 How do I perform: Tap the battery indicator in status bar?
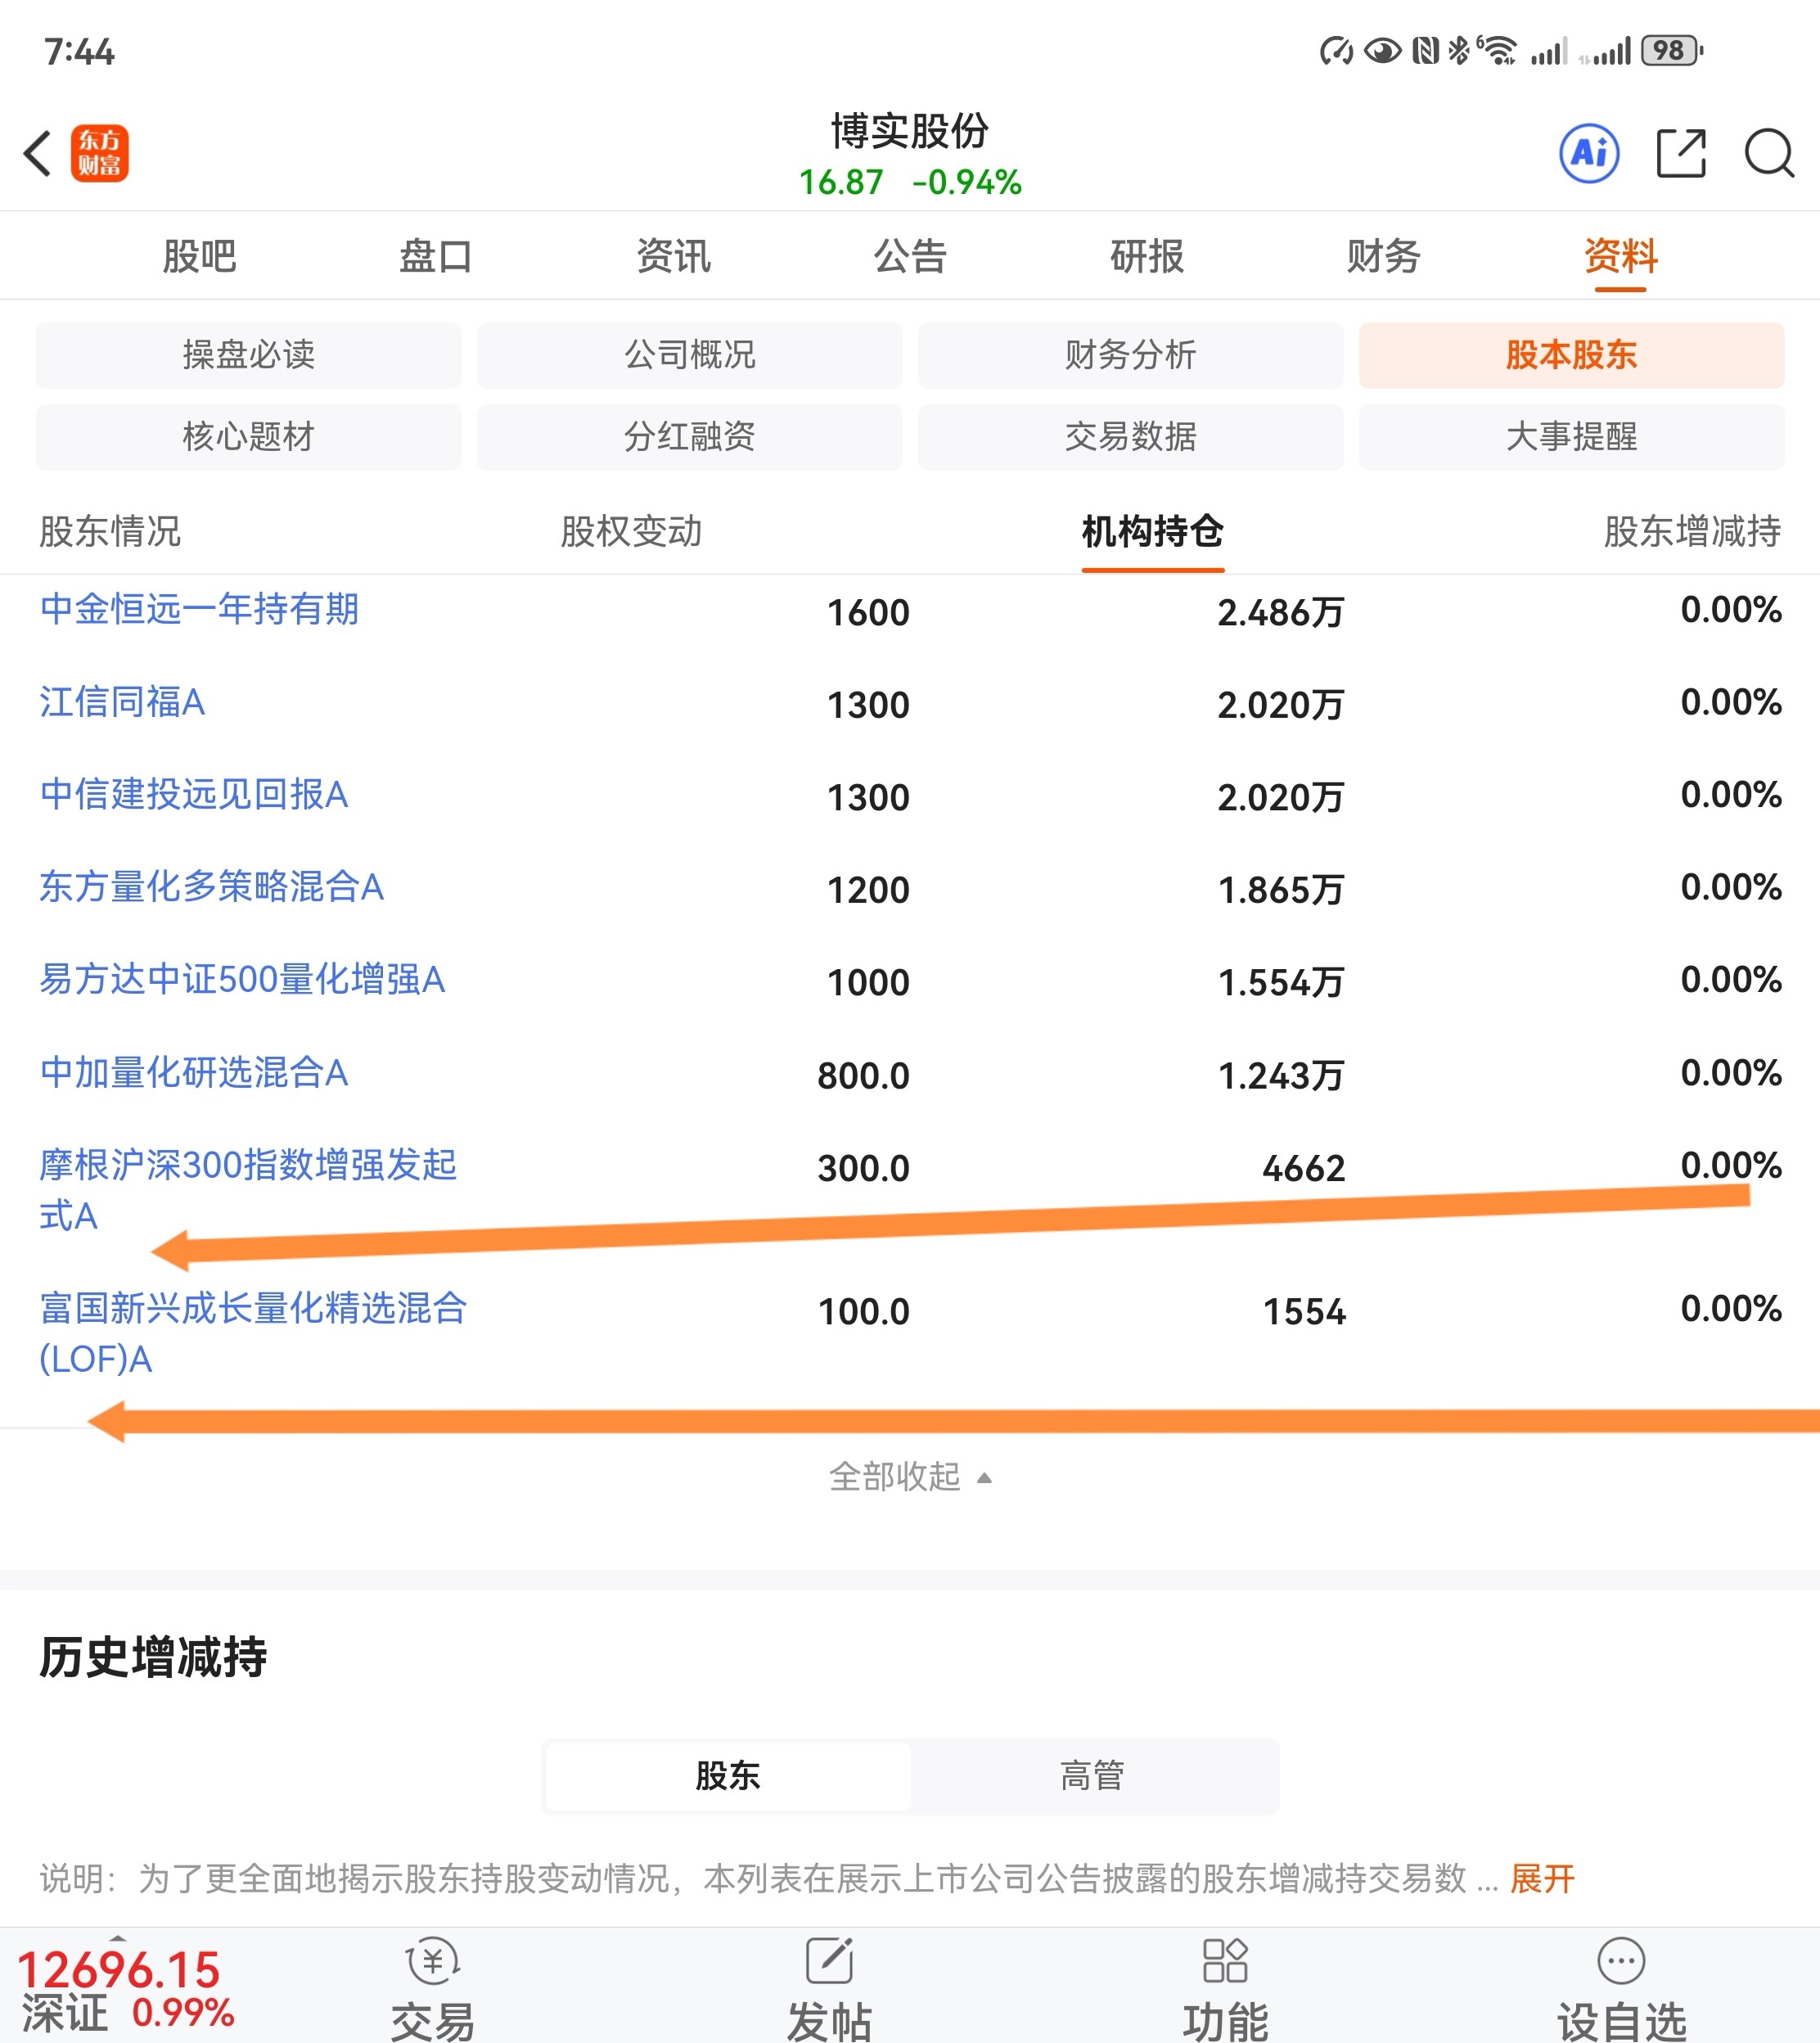(x=1672, y=50)
